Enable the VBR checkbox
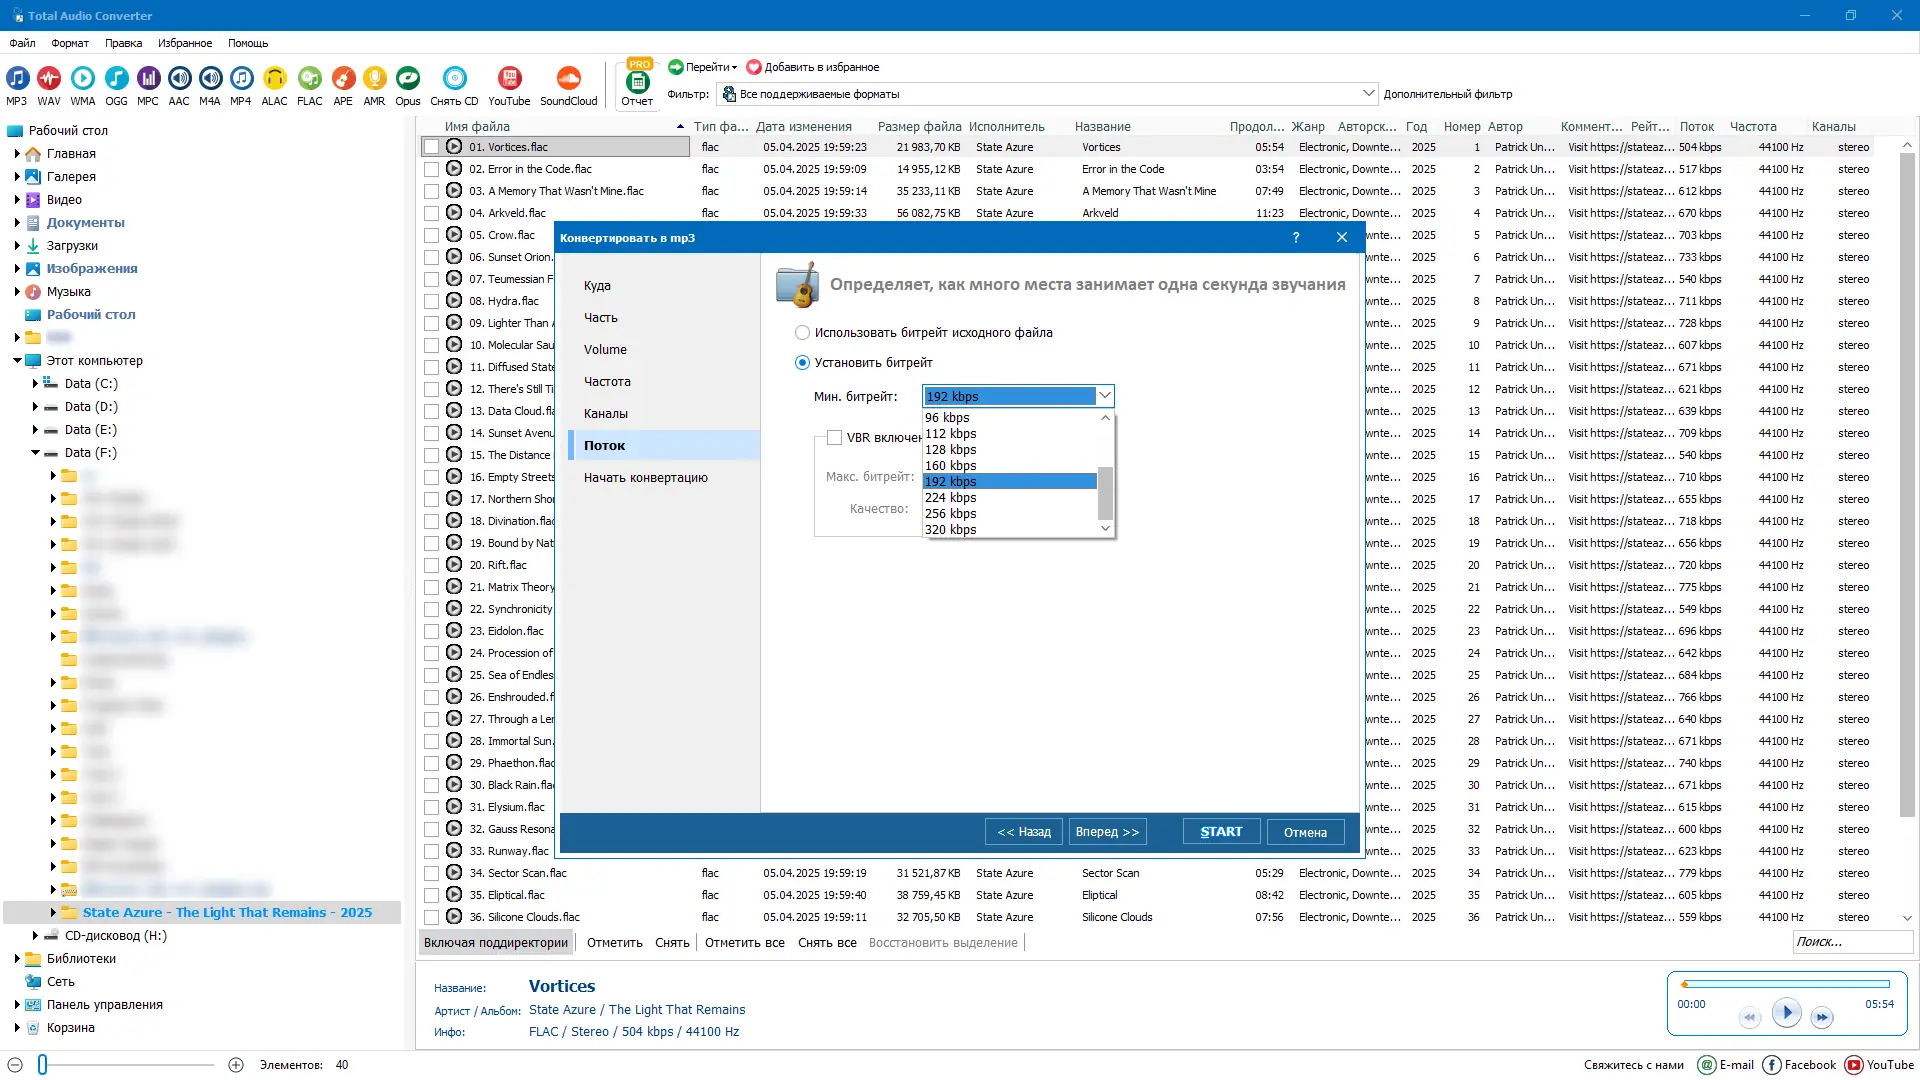 click(834, 438)
